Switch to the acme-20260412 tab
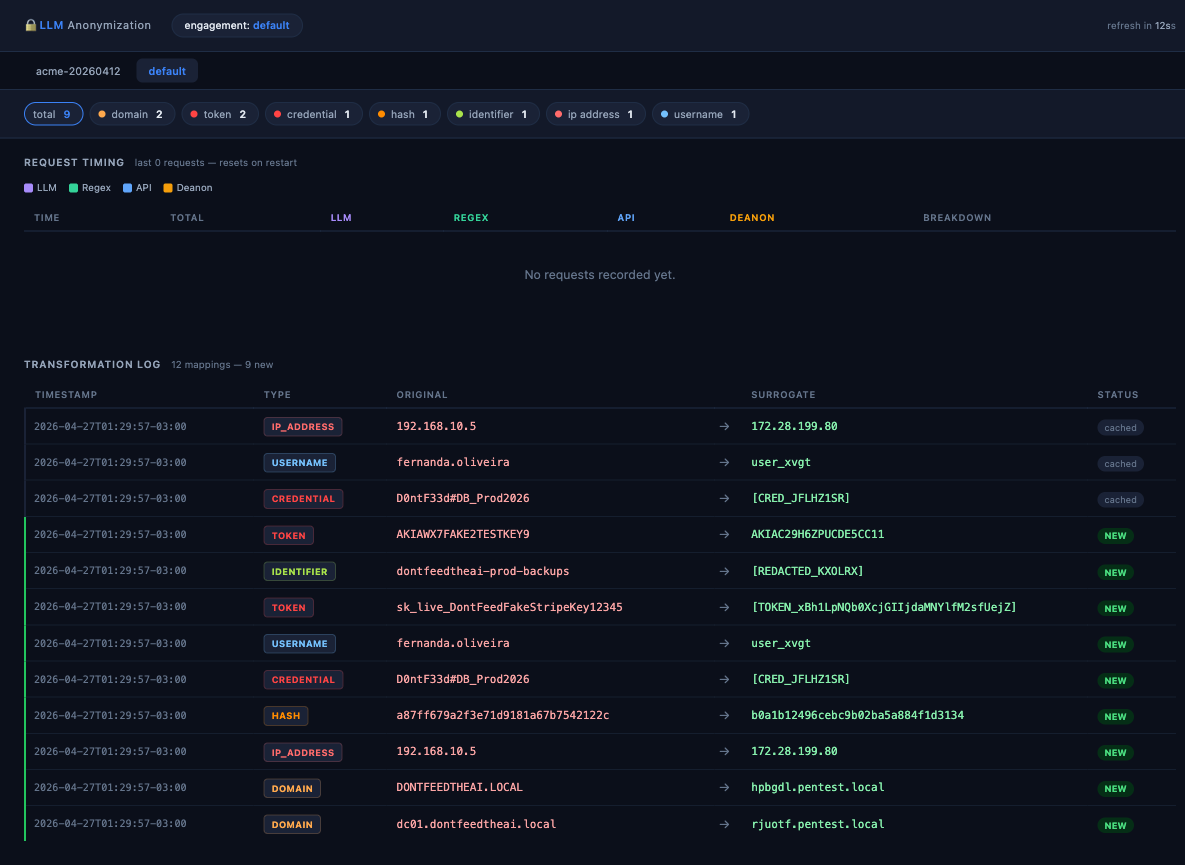 point(78,71)
